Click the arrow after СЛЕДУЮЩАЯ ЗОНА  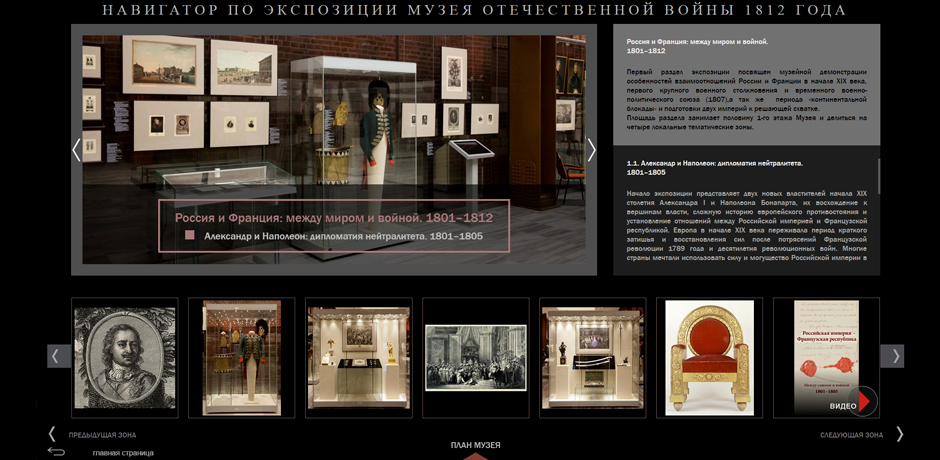tap(899, 434)
